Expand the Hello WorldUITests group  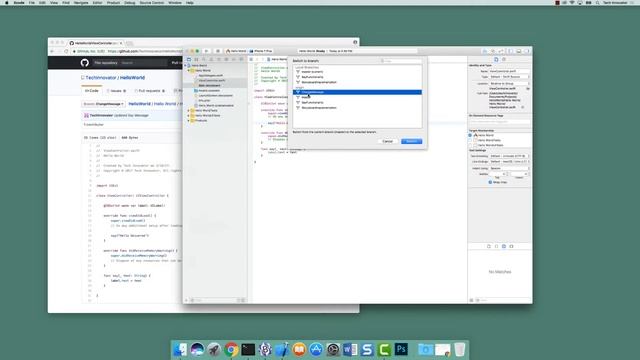189,116
